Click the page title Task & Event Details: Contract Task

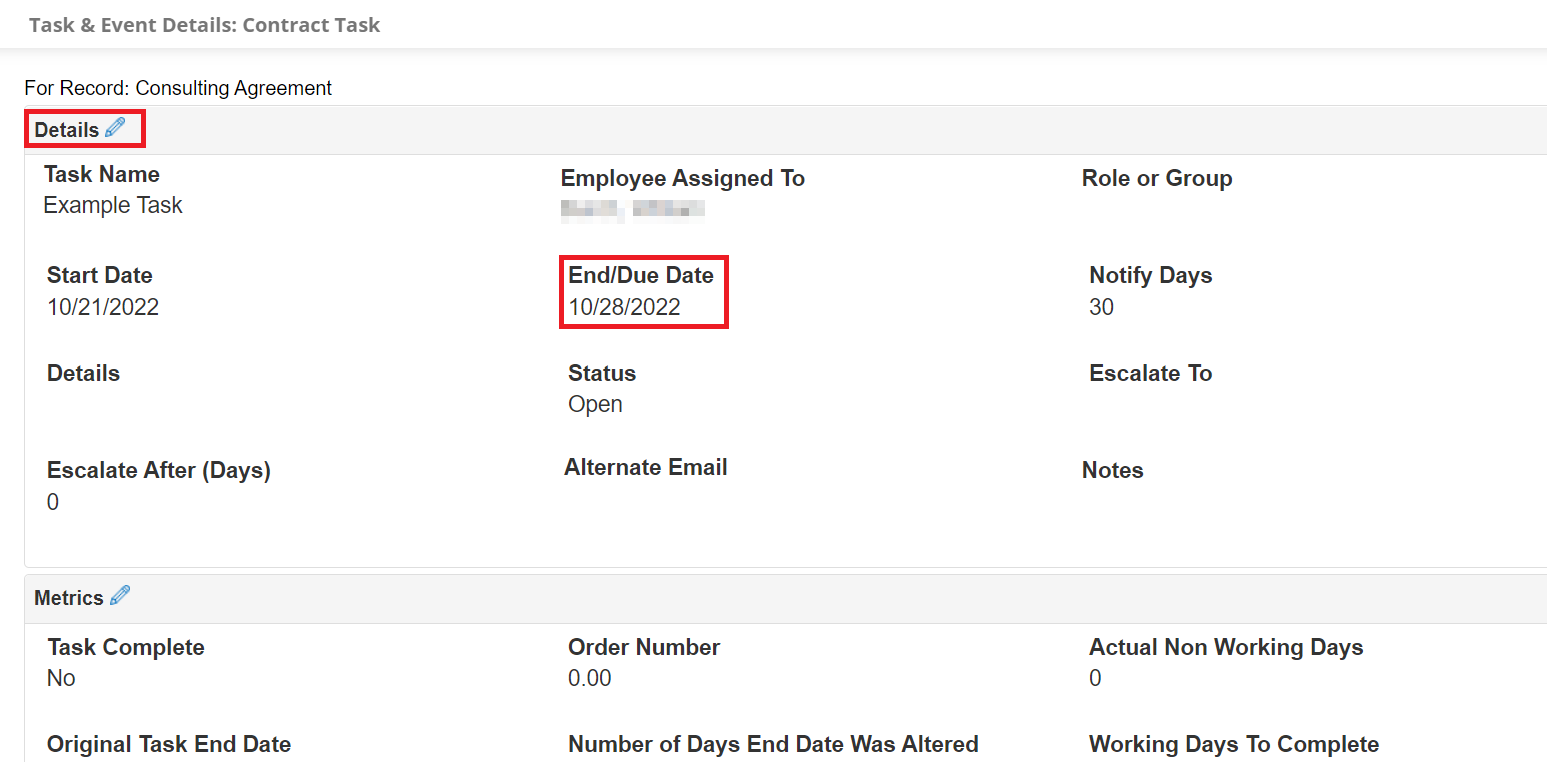tap(205, 25)
